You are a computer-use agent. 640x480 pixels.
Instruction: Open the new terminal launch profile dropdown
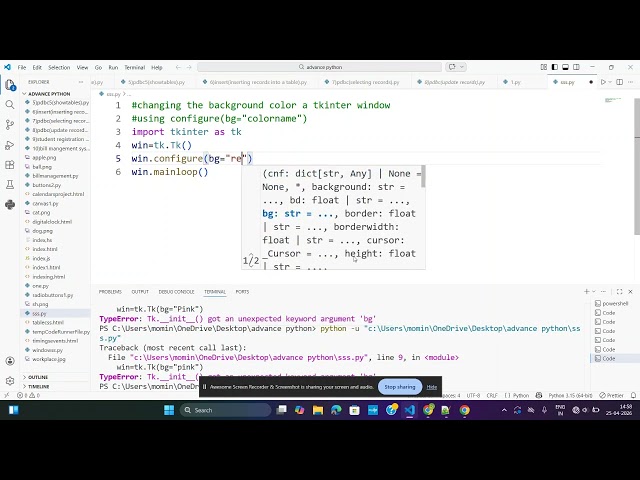coord(594,291)
